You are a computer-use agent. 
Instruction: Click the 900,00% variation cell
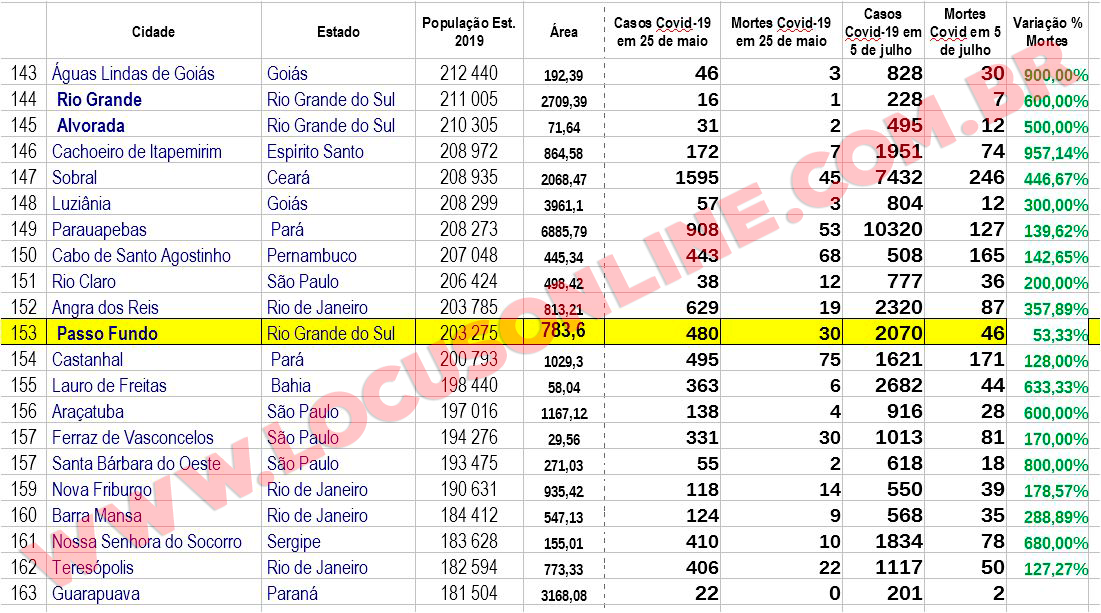1047,74
